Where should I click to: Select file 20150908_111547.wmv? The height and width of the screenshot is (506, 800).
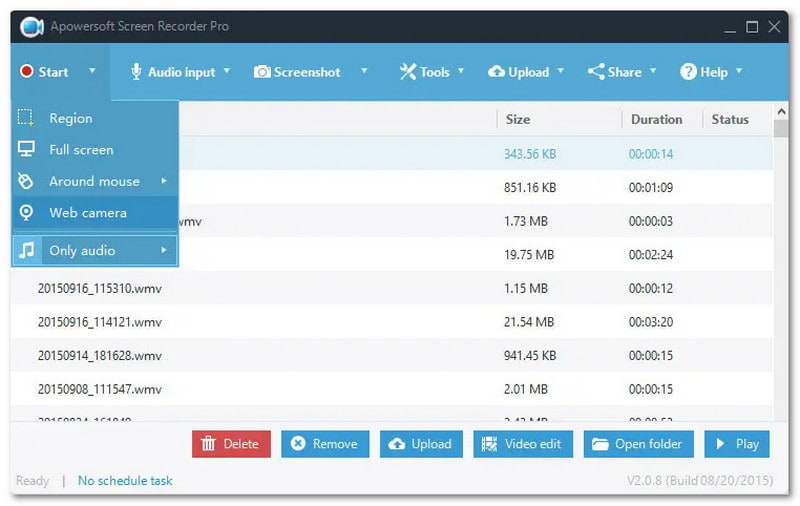(x=99, y=389)
